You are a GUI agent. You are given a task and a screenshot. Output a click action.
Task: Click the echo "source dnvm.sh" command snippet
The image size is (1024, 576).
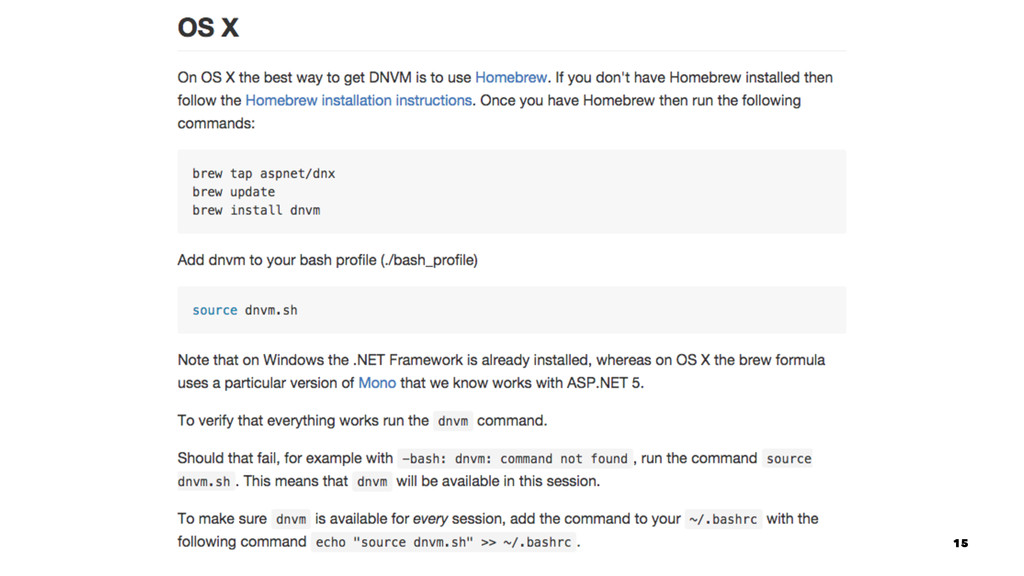click(x=443, y=542)
